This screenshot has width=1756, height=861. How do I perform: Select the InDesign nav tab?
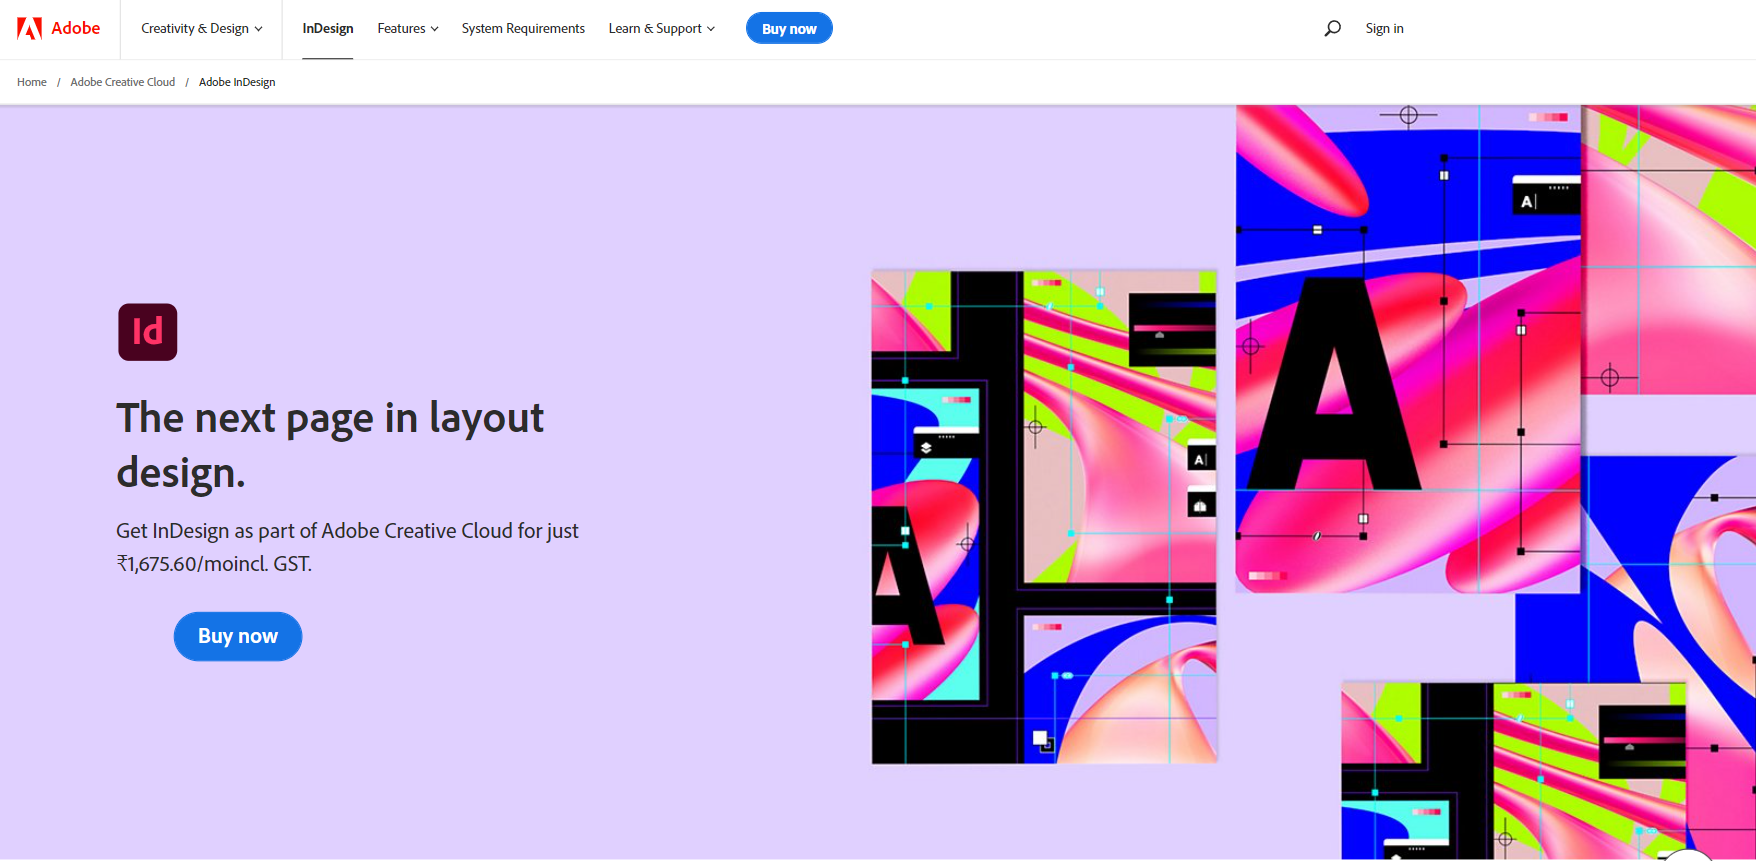pyautogui.click(x=328, y=28)
